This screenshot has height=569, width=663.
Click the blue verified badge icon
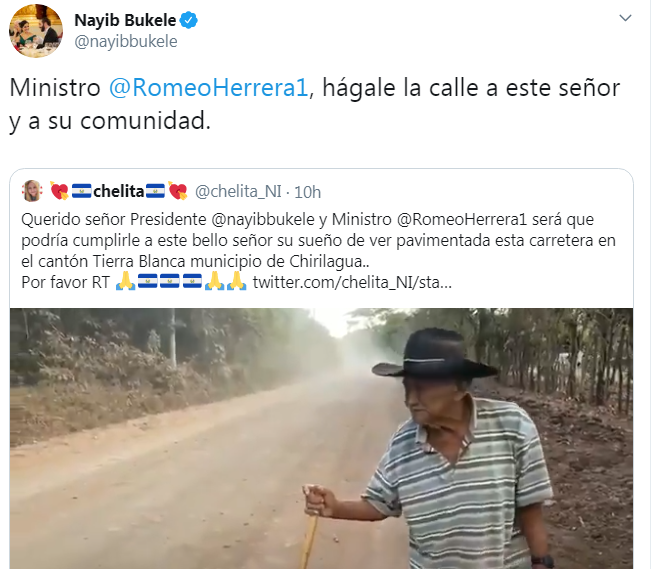pos(189,20)
